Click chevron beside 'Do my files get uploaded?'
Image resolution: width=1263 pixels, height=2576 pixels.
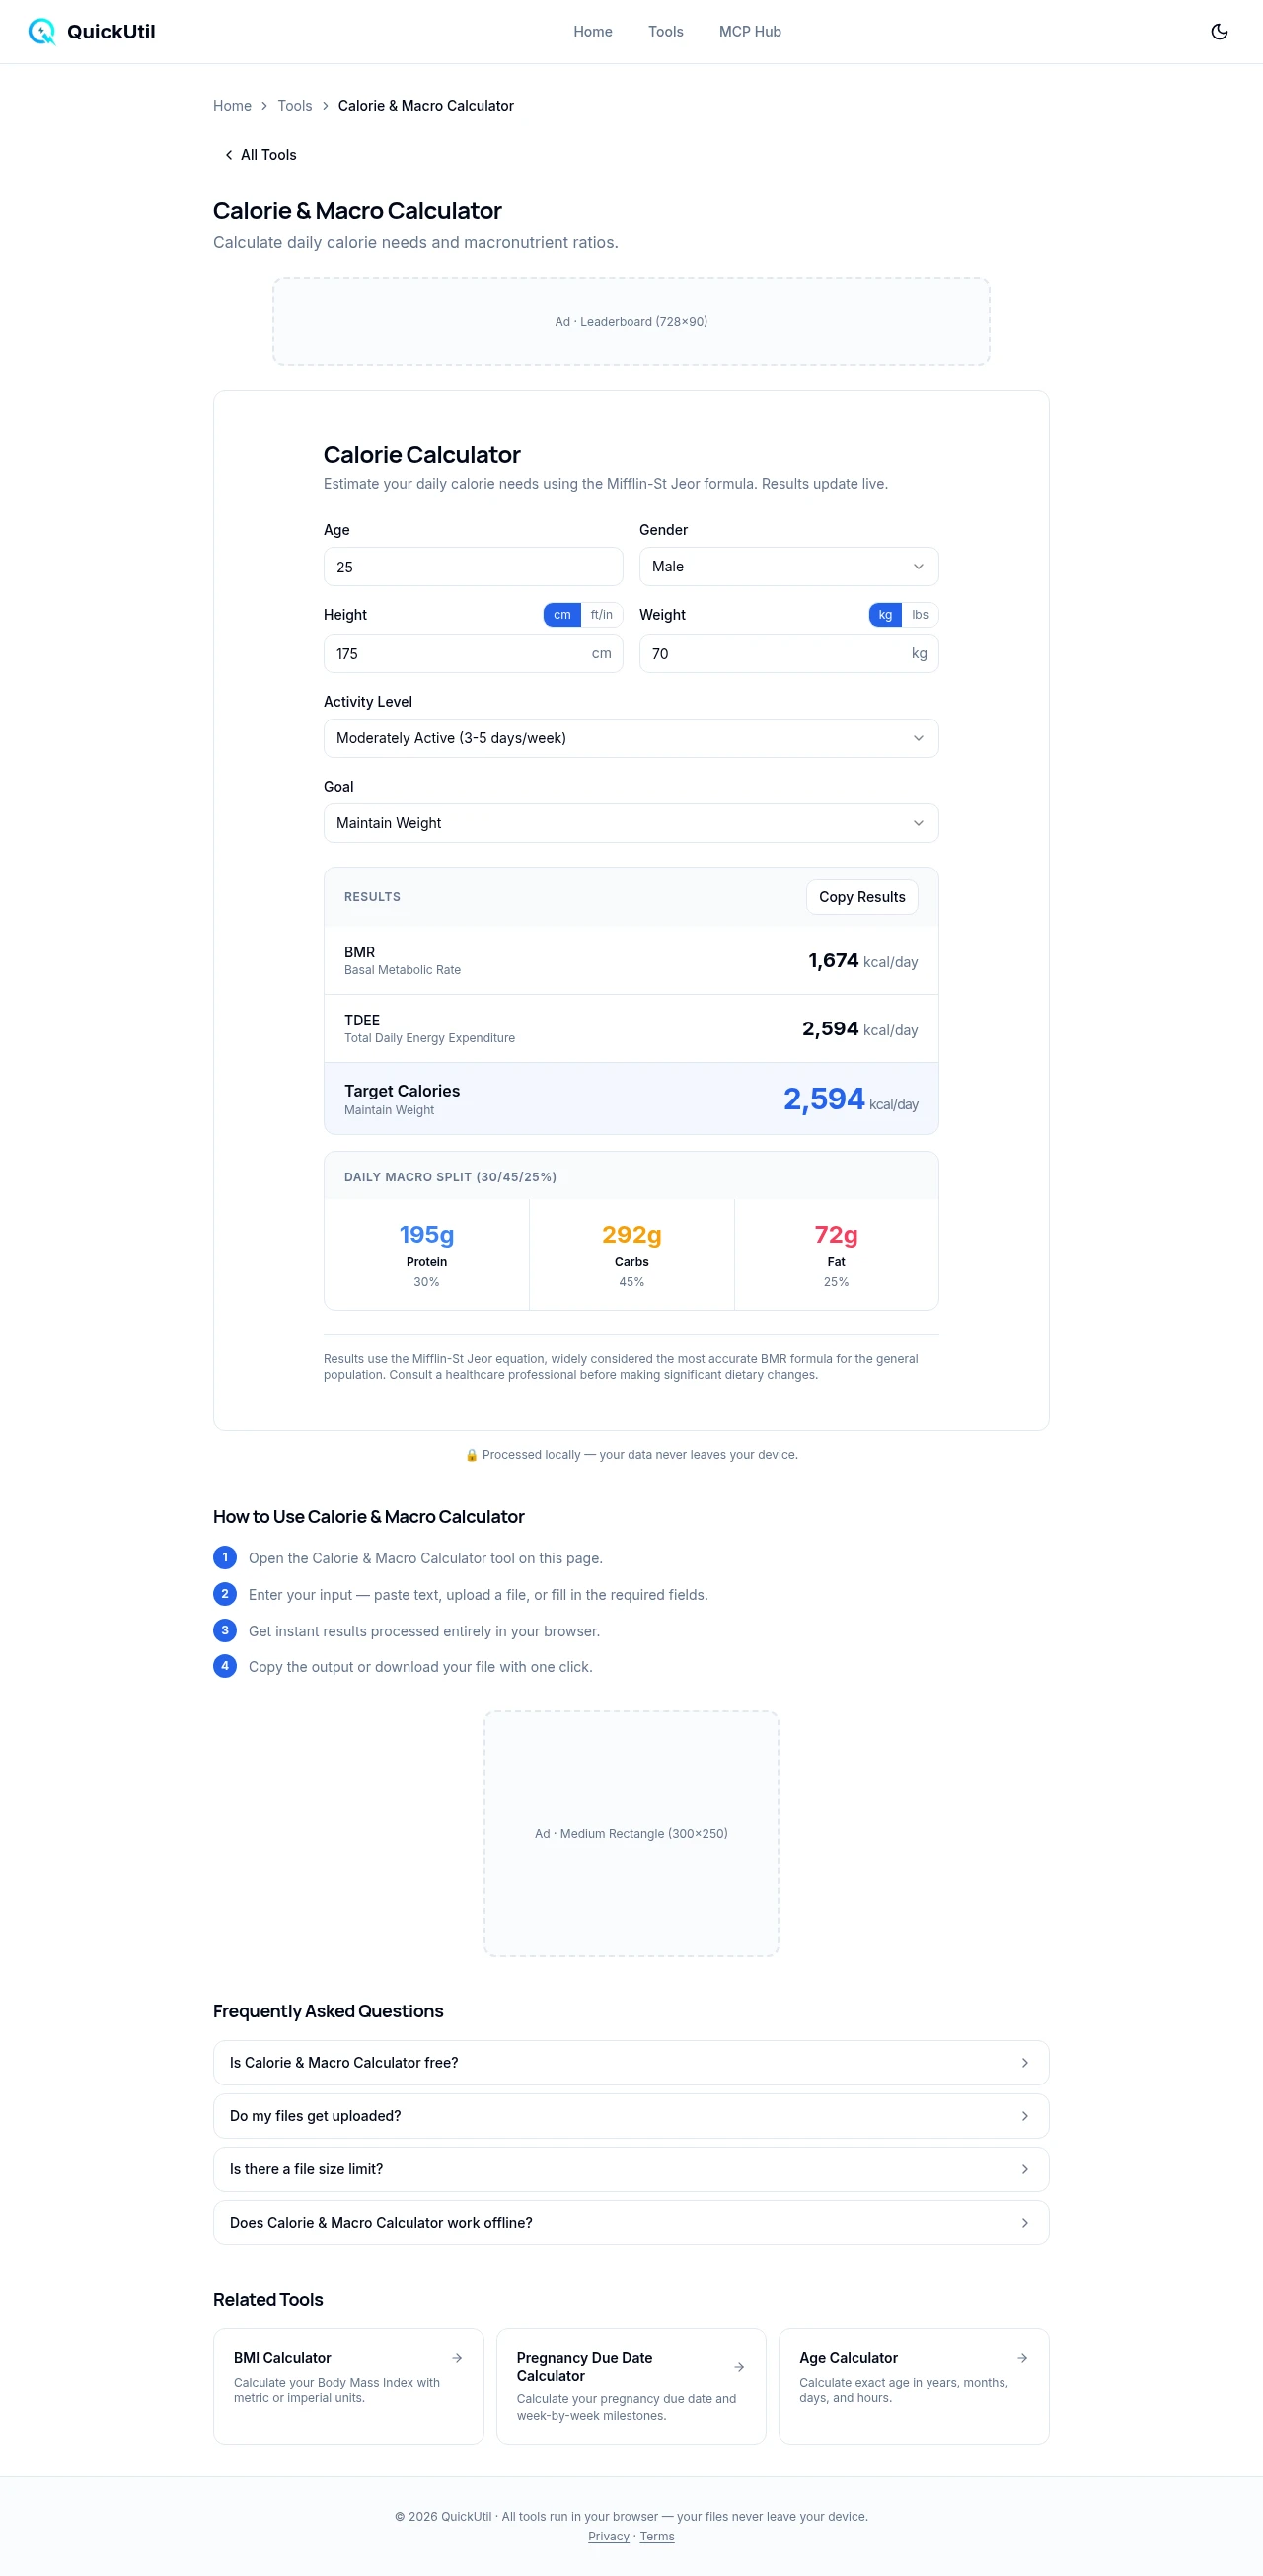[1024, 2115]
